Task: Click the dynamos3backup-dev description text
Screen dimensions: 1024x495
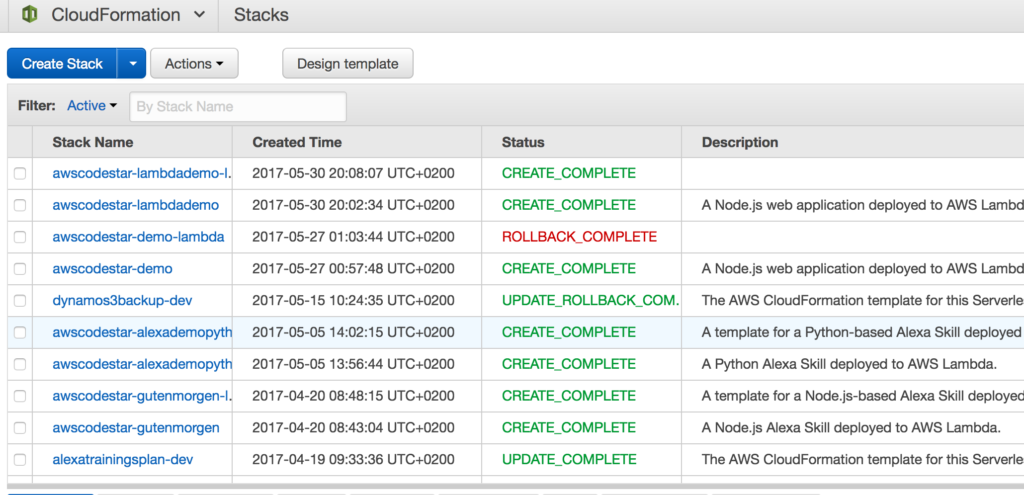Action: [x=862, y=300]
